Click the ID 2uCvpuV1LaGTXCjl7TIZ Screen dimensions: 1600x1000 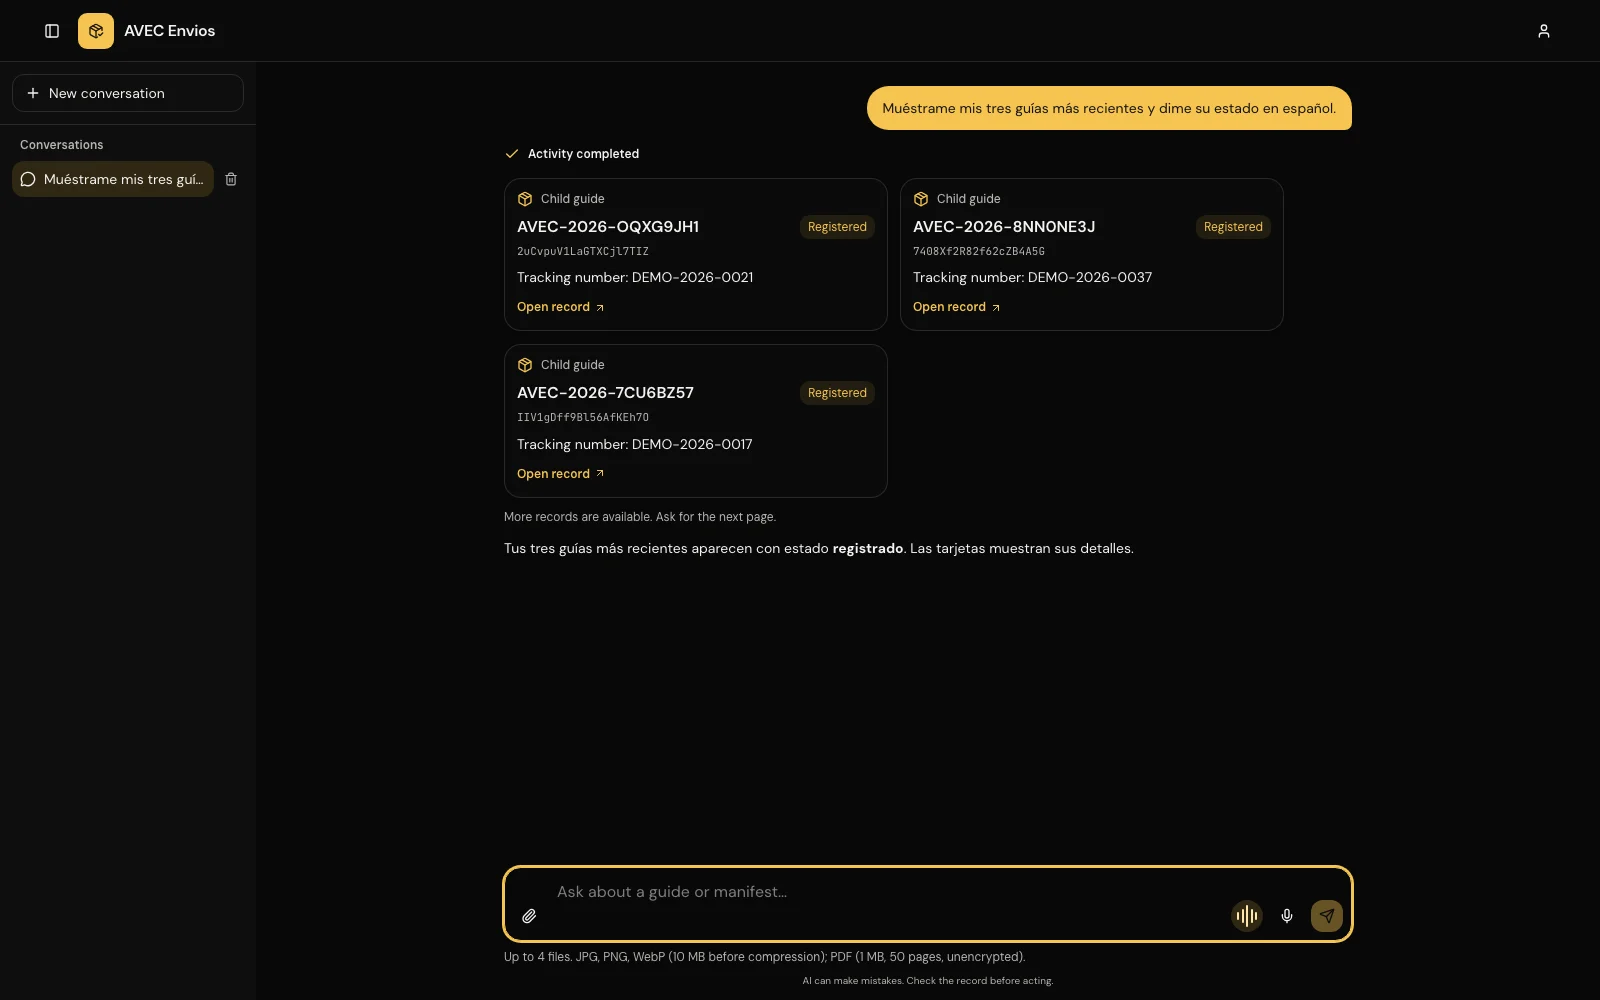click(x=583, y=252)
